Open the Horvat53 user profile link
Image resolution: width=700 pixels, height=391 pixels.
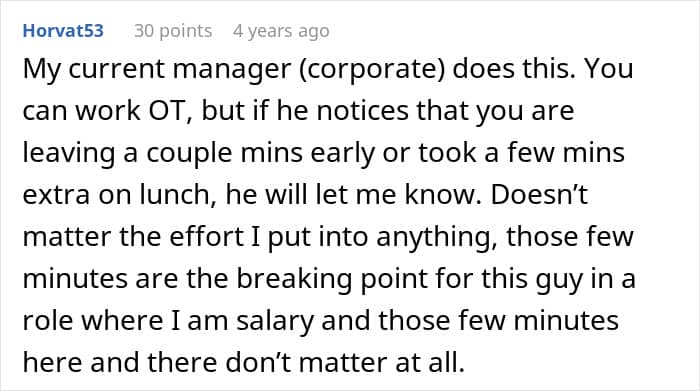(63, 31)
